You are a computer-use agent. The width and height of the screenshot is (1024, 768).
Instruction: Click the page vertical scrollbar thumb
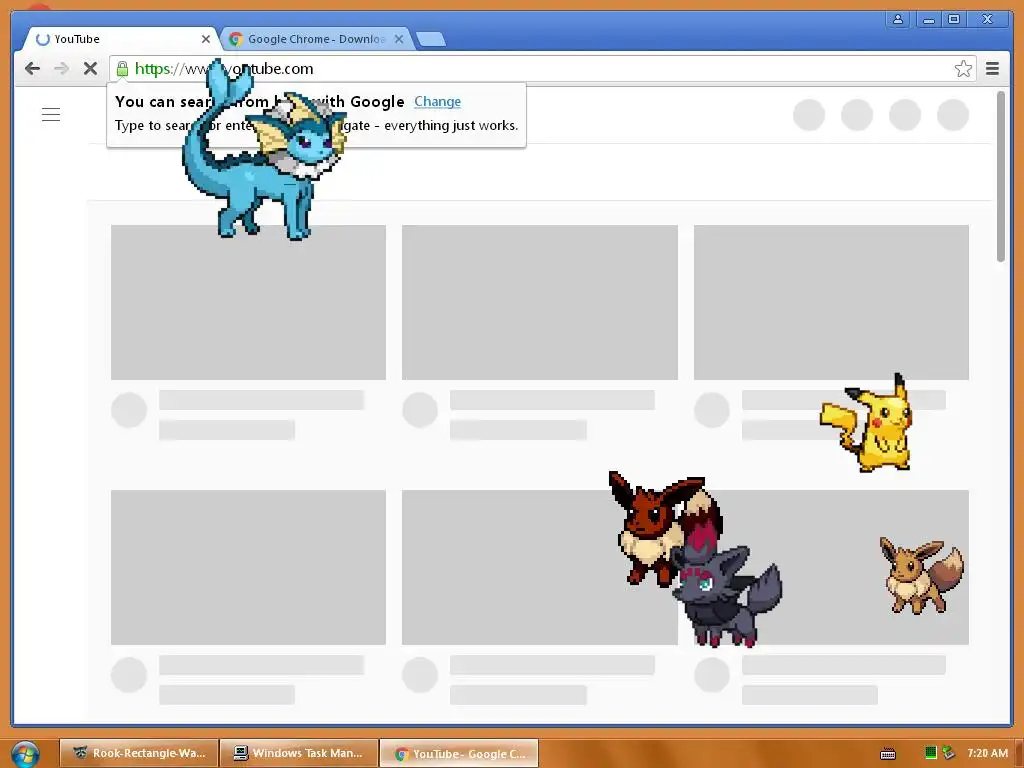[1000, 176]
